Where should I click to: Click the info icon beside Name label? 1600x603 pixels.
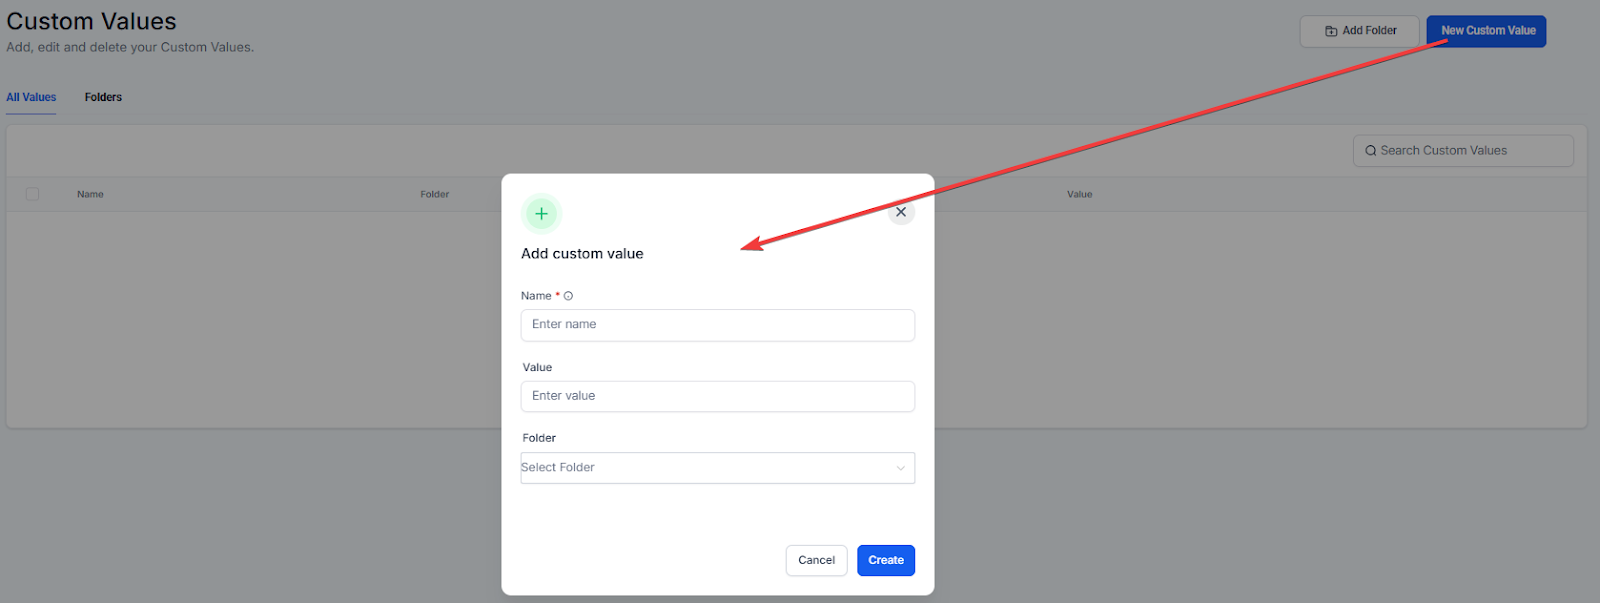pos(568,296)
